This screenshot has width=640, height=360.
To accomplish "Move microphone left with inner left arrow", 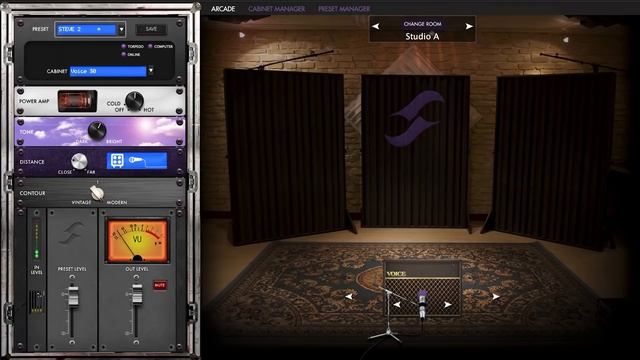I will (x=397, y=304).
